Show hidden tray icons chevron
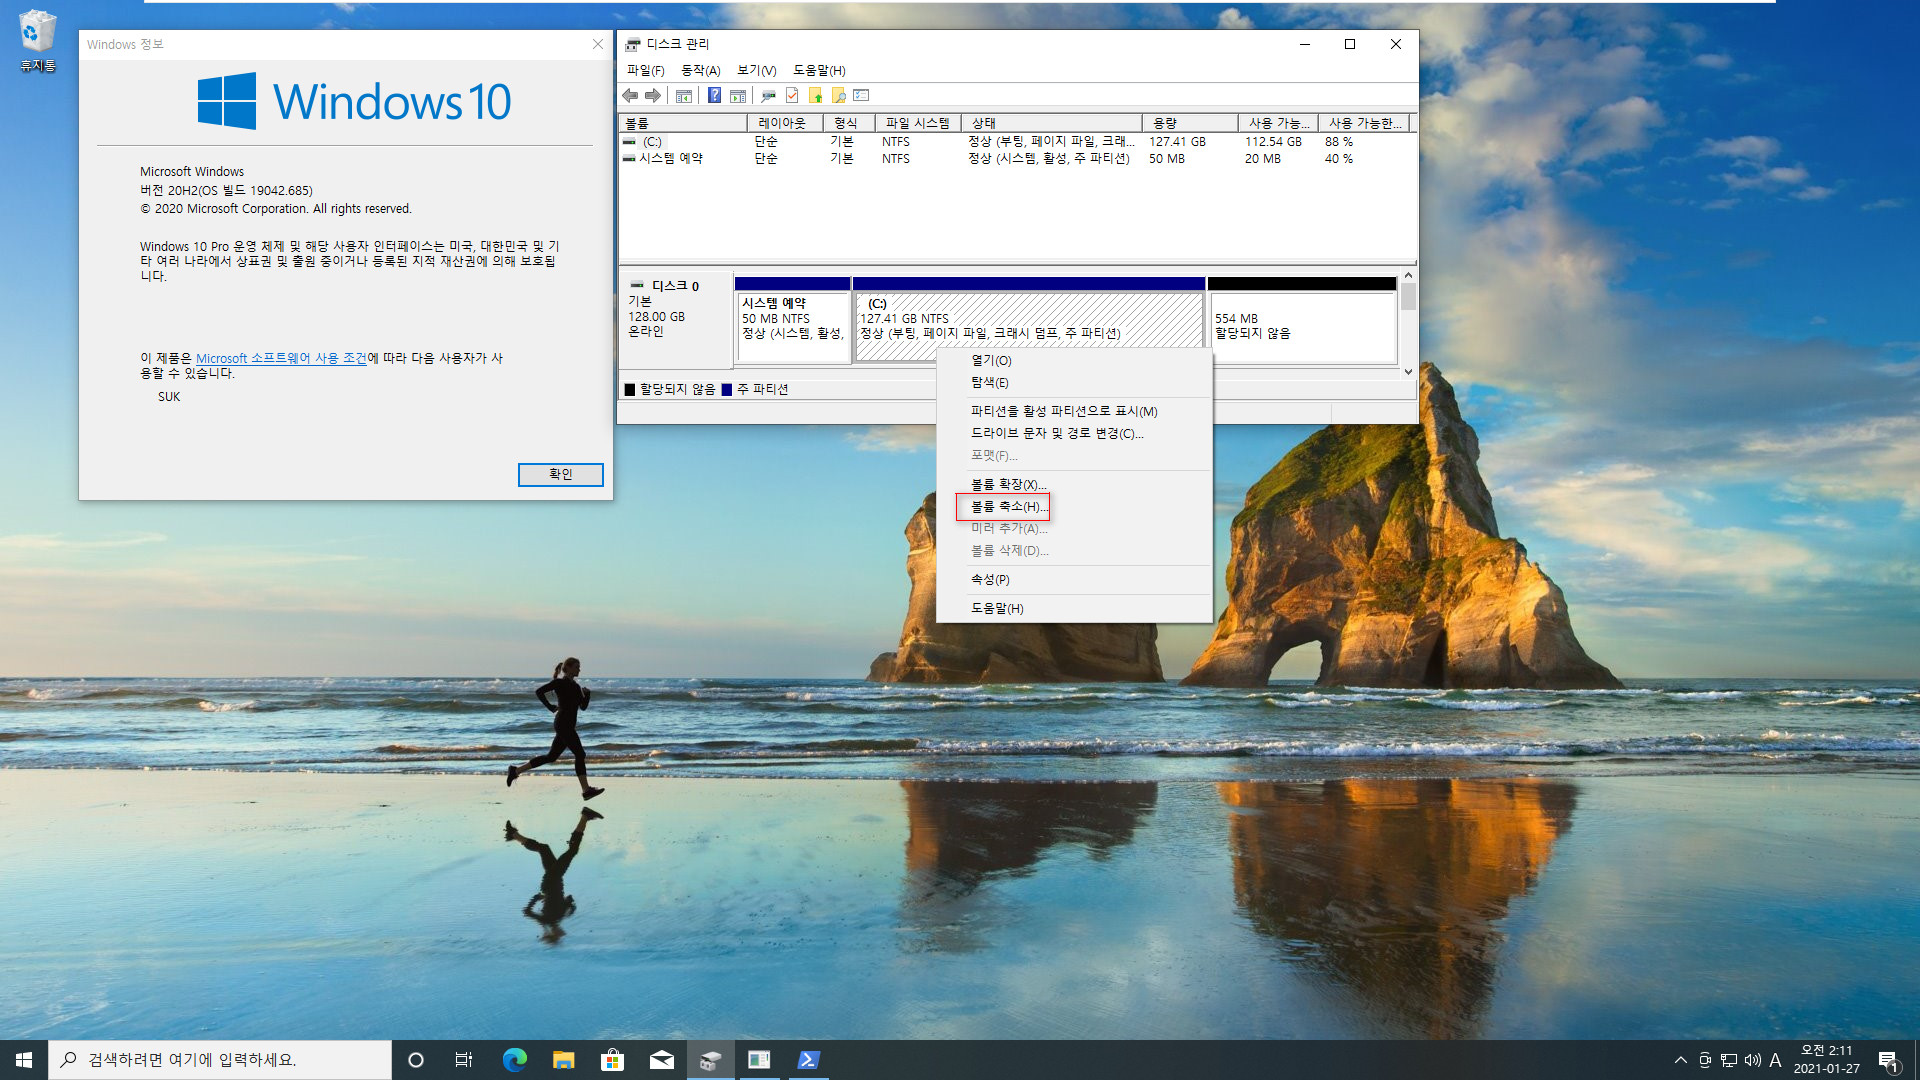The width and height of the screenshot is (1920, 1080). pos(1681,1060)
